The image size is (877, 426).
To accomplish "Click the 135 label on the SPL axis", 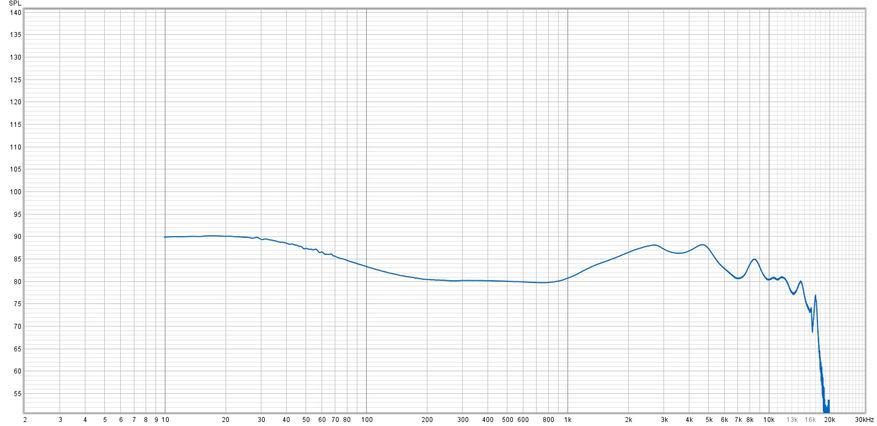I will (x=15, y=35).
